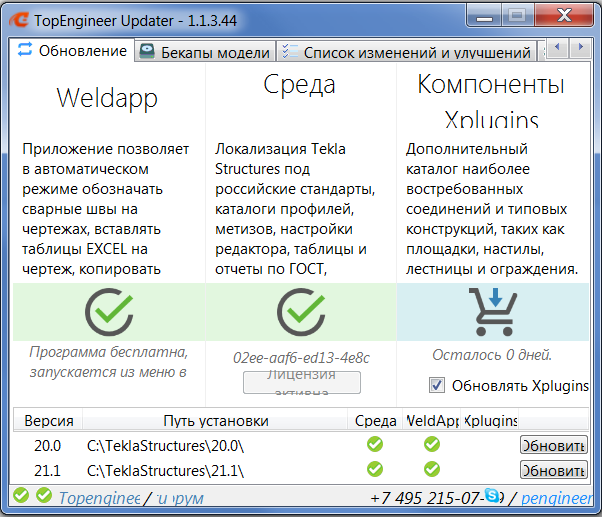This screenshot has width=602, height=517.
Task: Open Список изменений и улучшений tab
Action: click(407, 52)
